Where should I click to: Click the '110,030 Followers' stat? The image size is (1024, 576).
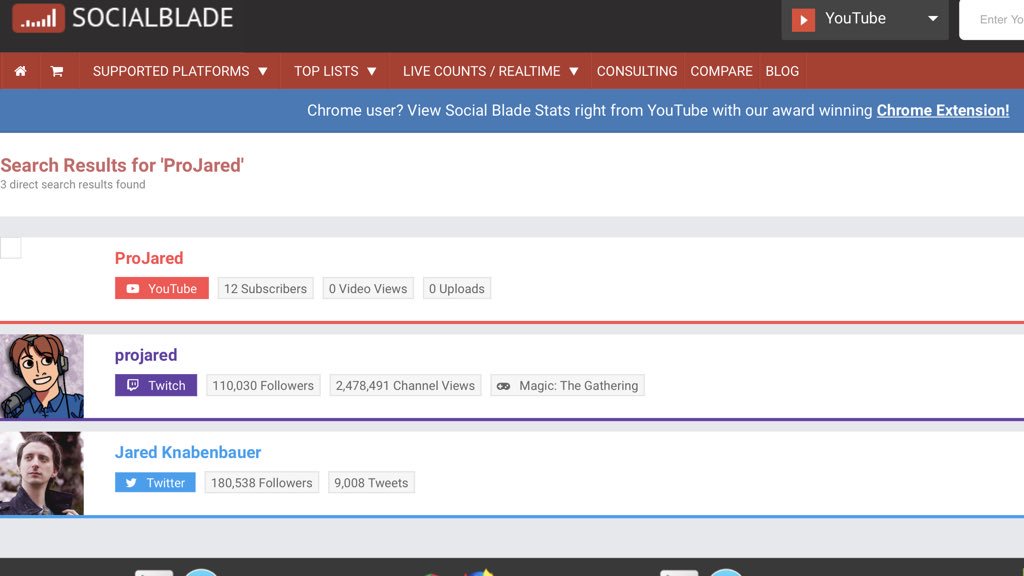pyautogui.click(x=263, y=385)
